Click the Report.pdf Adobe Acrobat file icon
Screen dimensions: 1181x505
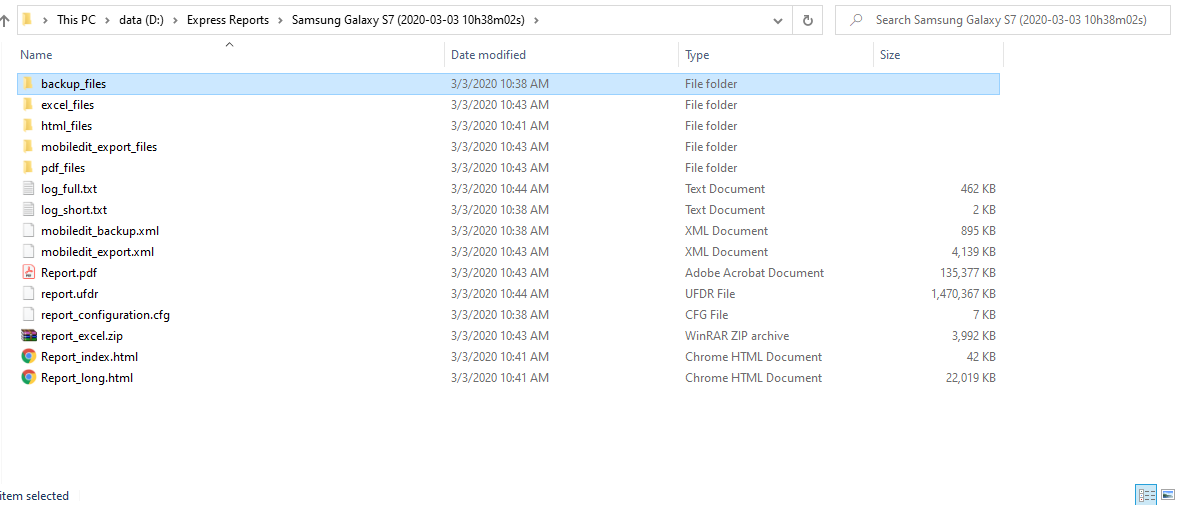[x=29, y=273]
